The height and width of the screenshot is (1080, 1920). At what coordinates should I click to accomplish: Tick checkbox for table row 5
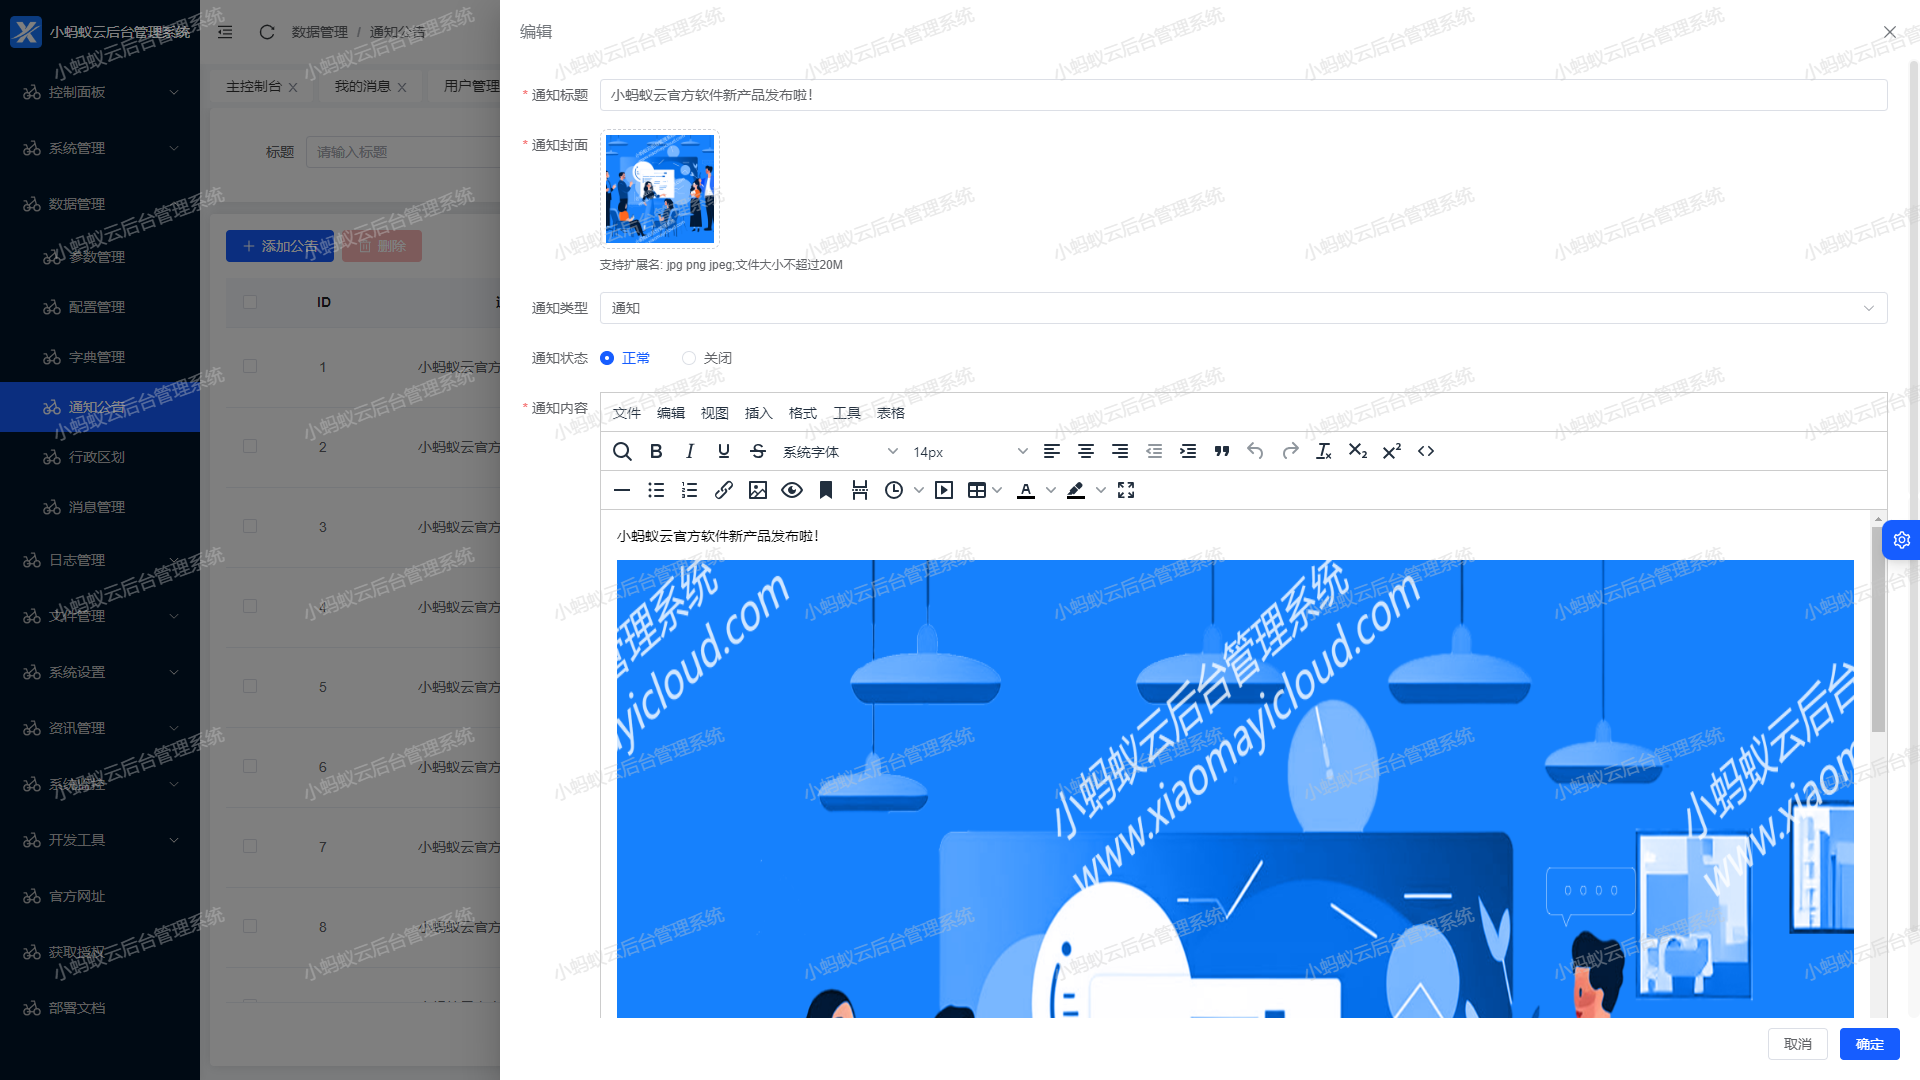250,687
